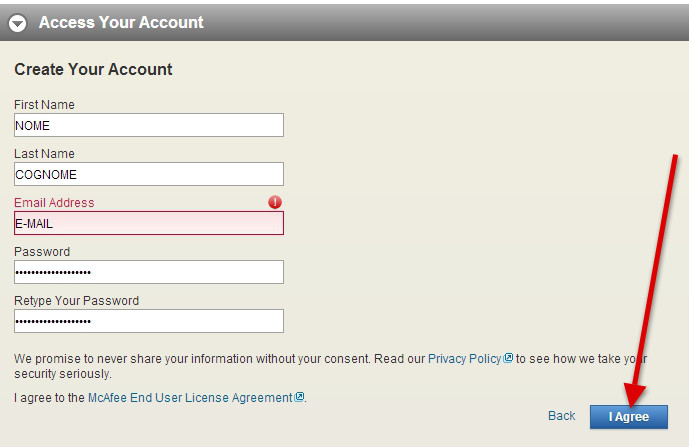Focus the Retype Your Password field
The height and width of the screenshot is (447, 689).
point(148,321)
